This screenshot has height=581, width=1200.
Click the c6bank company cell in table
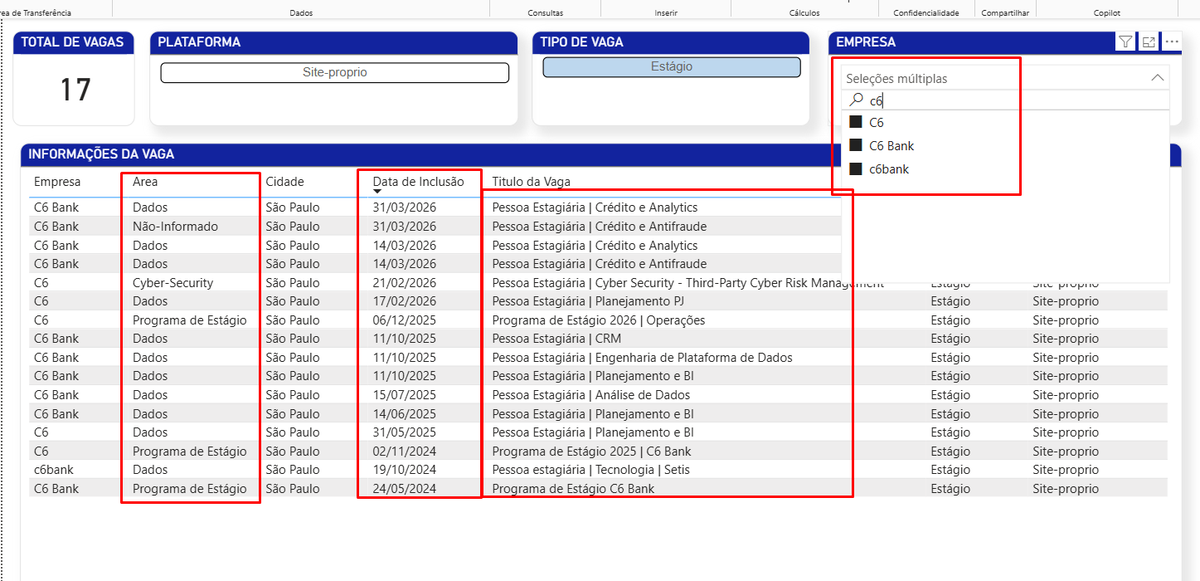pyautogui.click(x=54, y=470)
